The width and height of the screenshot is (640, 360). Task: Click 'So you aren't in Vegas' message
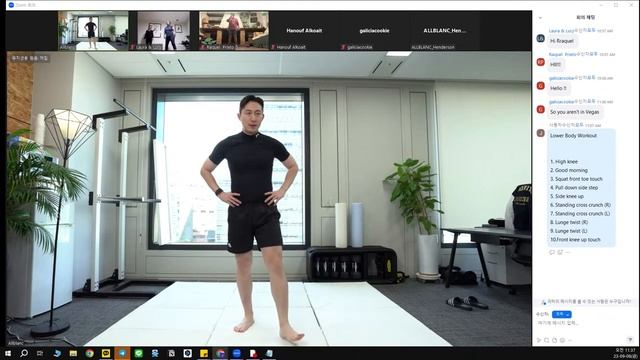click(574, 112)
